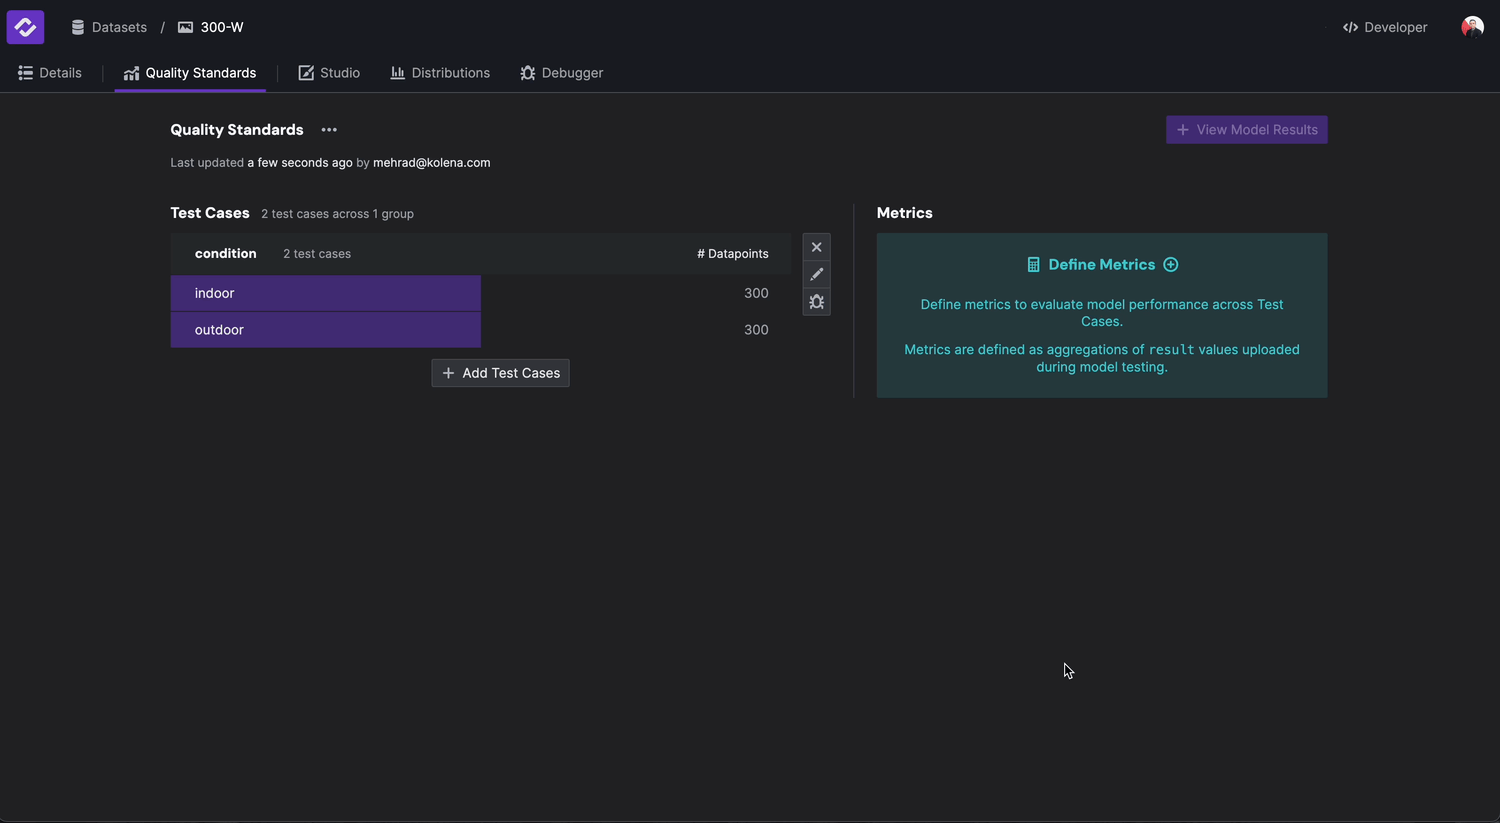This screenshot has width=1500, height=823.
Task: Open the Developer menu
Action: tap(1385, 27)
